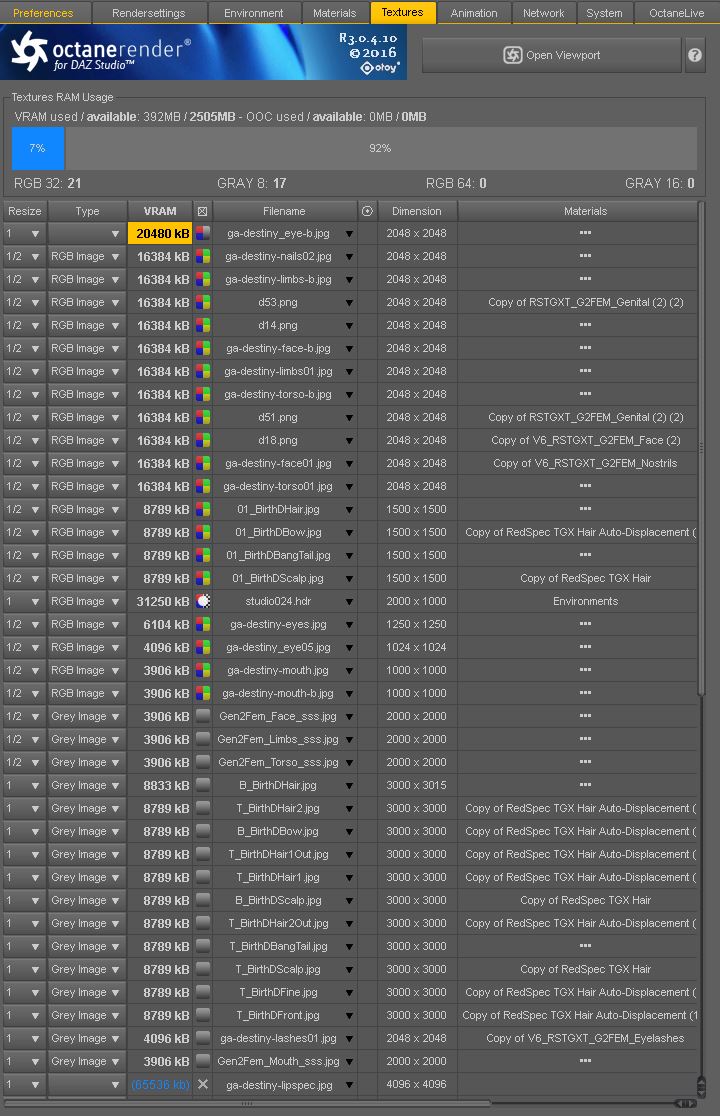720x1116 pixels.
Task: Click the RGB icon for 01_BirthDScalp.jpg
Action: tap(203, 578)
